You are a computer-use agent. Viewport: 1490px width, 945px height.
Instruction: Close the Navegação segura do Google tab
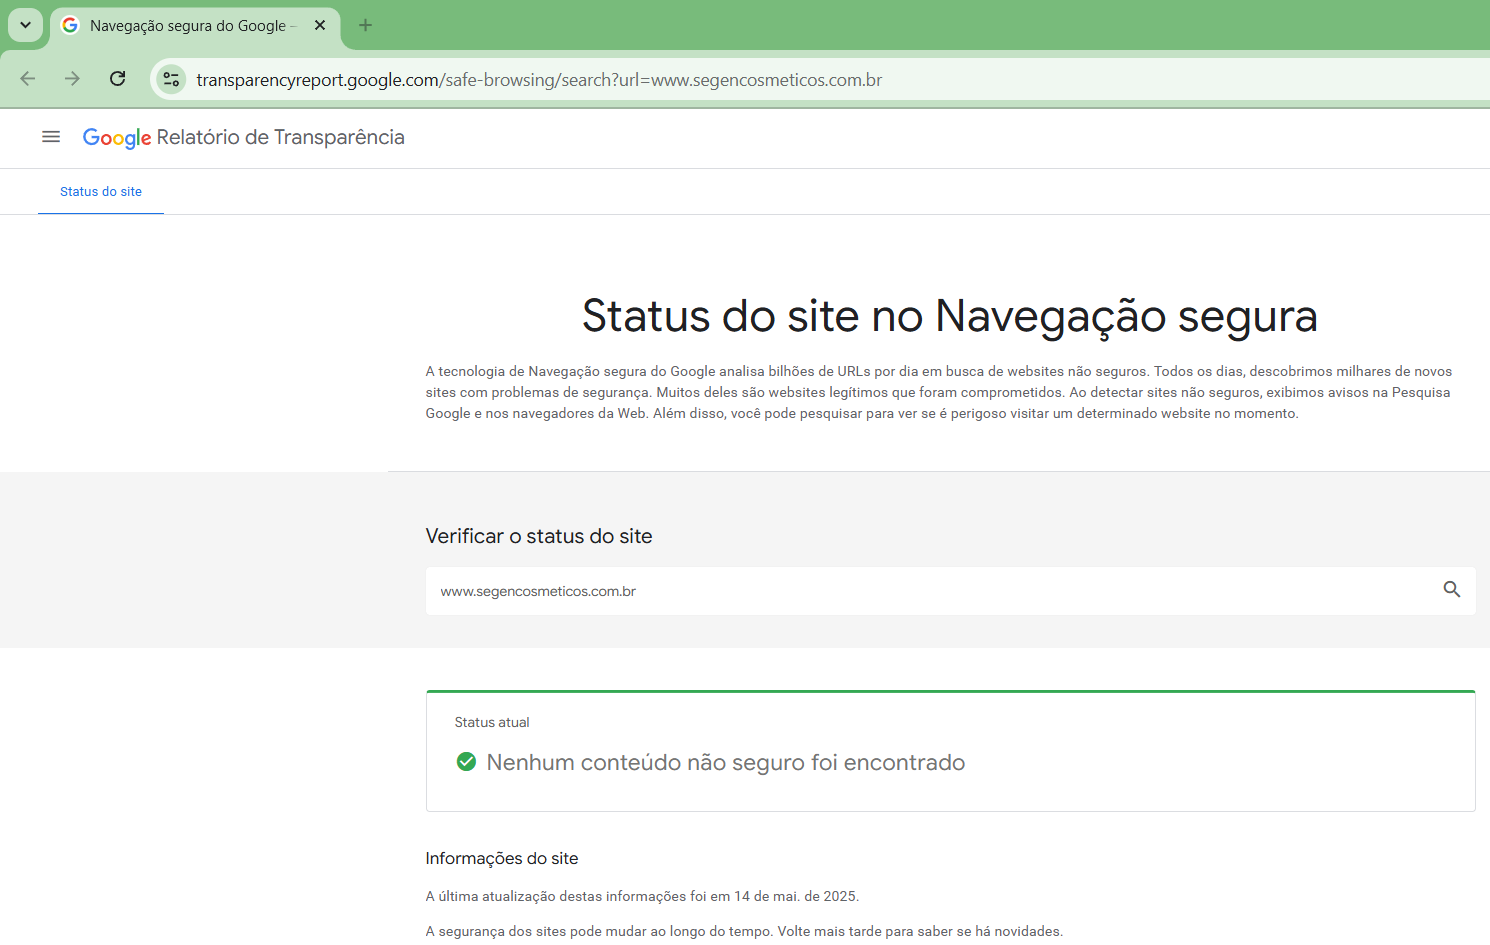click(320, 25)
